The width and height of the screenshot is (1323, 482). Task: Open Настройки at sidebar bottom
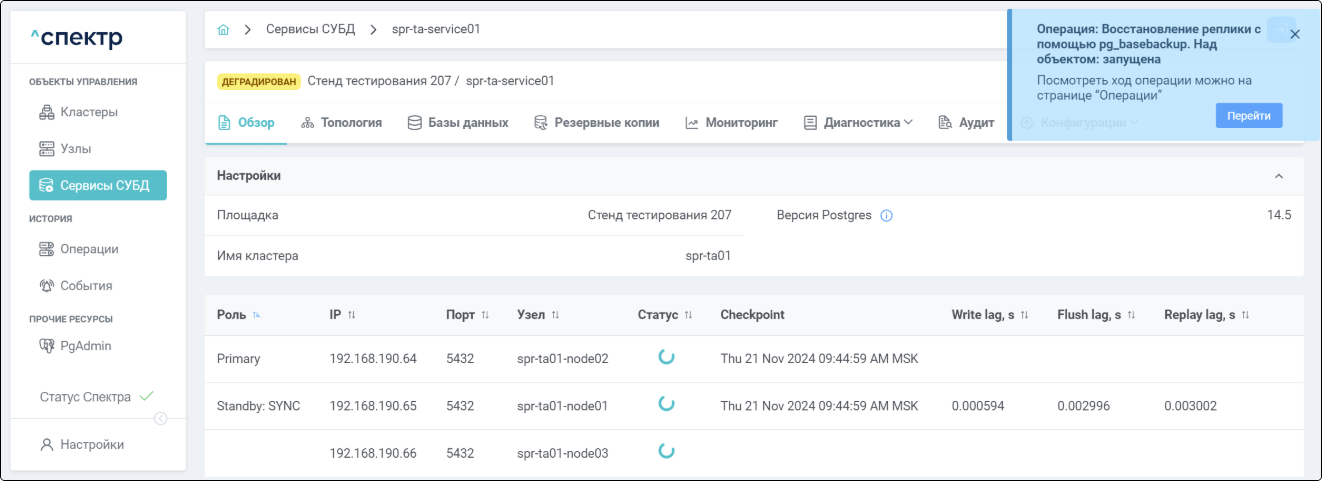(91, 445)
